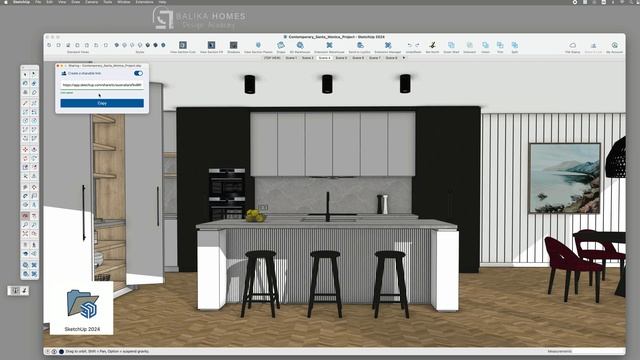Open Extension Warehouse
The image size is (640, 360).
point(329,45)
